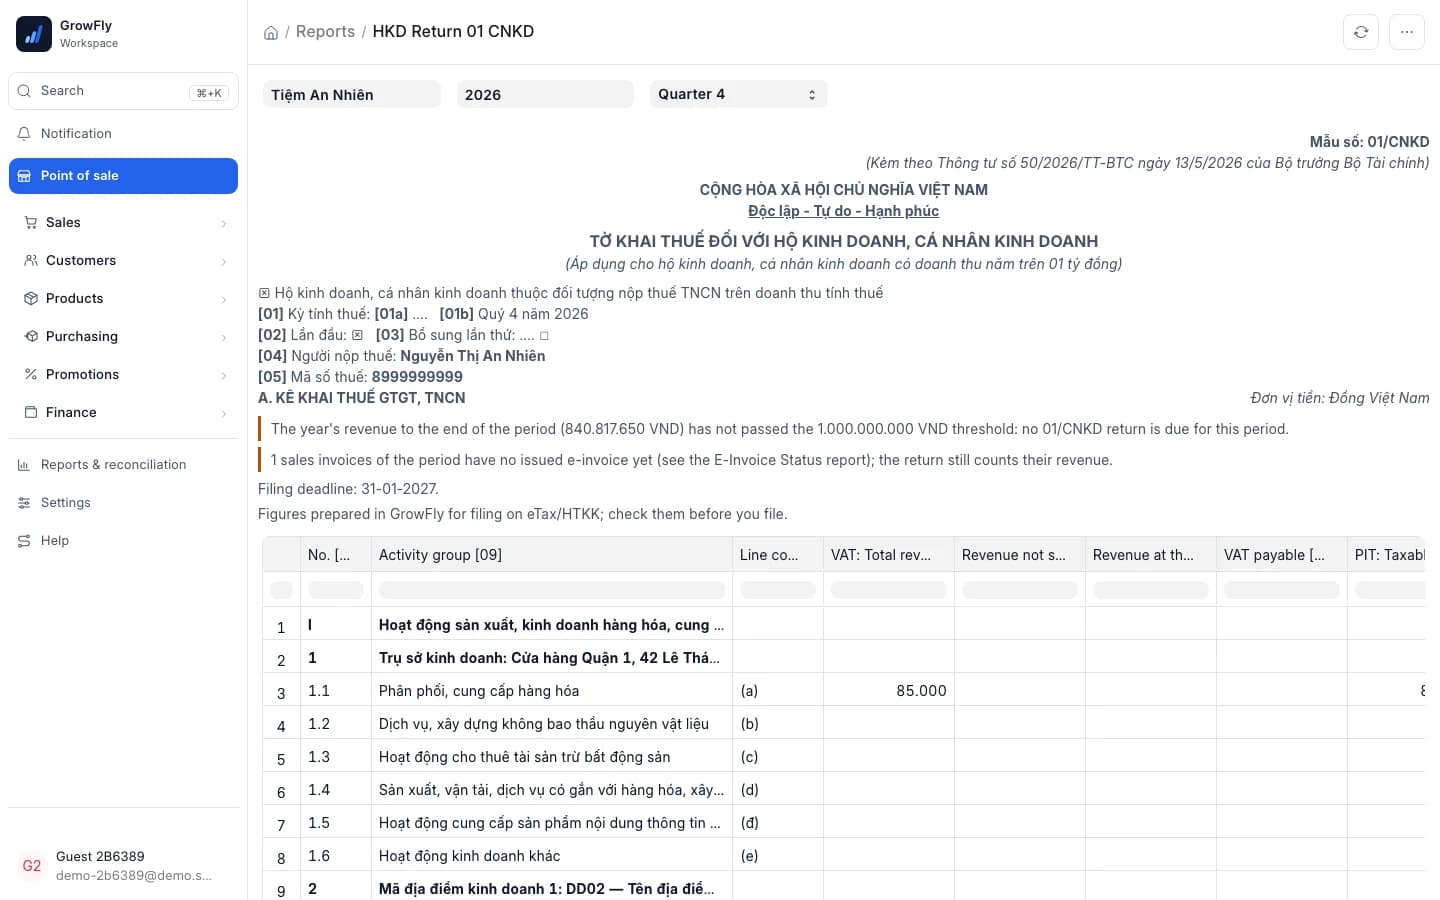Image resolution: width=1440 pixels, height=900 pixels.
Task: Click the Finance wallet icon
Action: point(31,412)
